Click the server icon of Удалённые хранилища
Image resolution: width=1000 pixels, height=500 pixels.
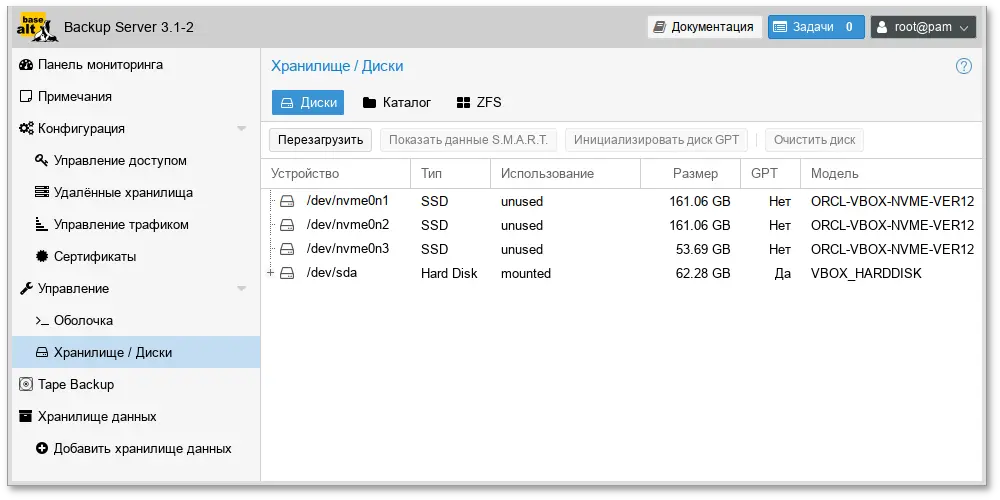coord(41,193)
